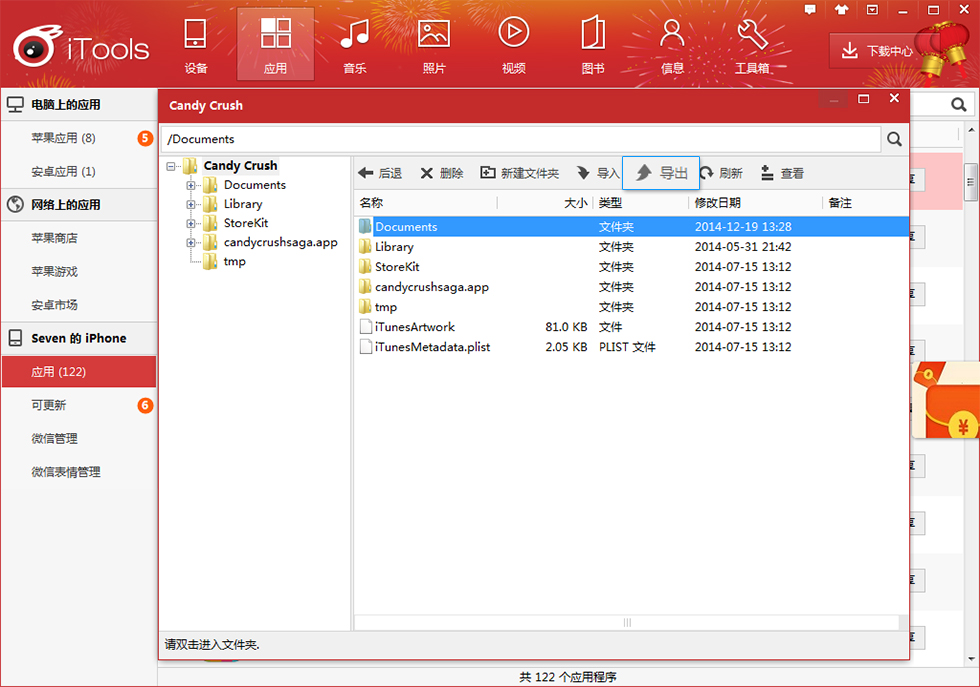The width and height of the screenshot is (980, 687).
Task: Click the 导出 (Export) toolbar button
Action: pos(661,173)
